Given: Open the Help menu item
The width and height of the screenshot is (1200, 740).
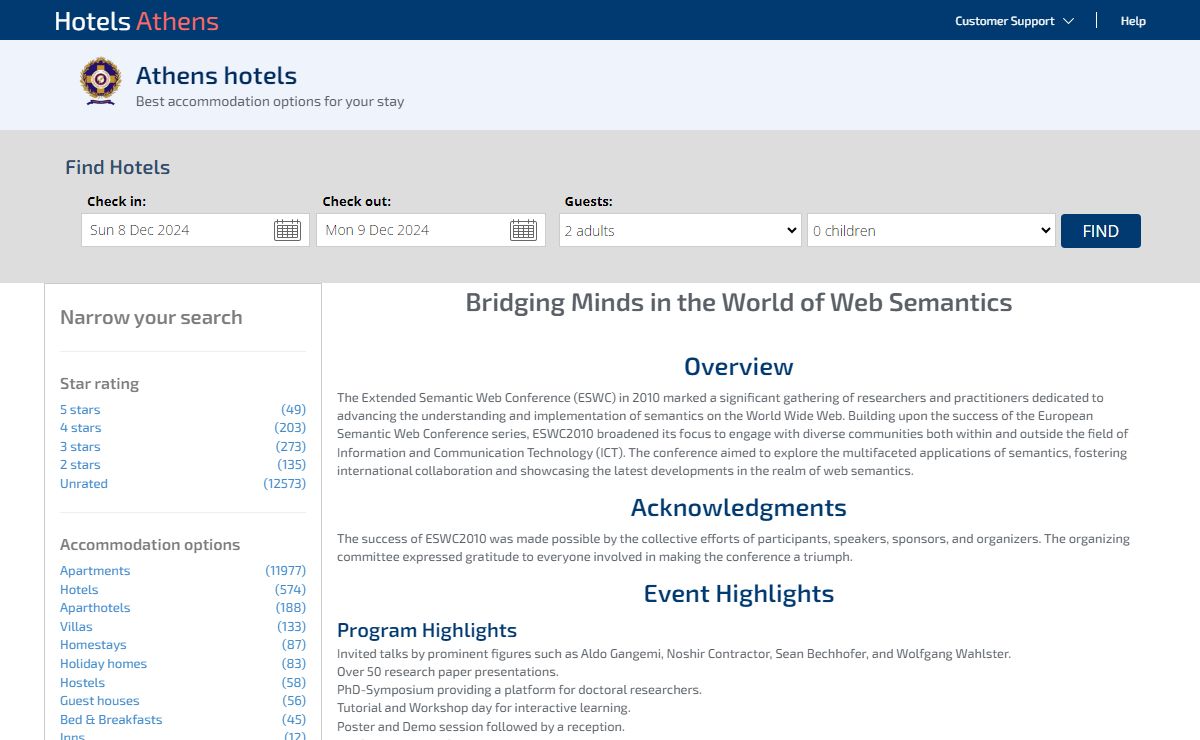Looking at the screenshot, I should pyautogui.click(x=1133, y=21).
